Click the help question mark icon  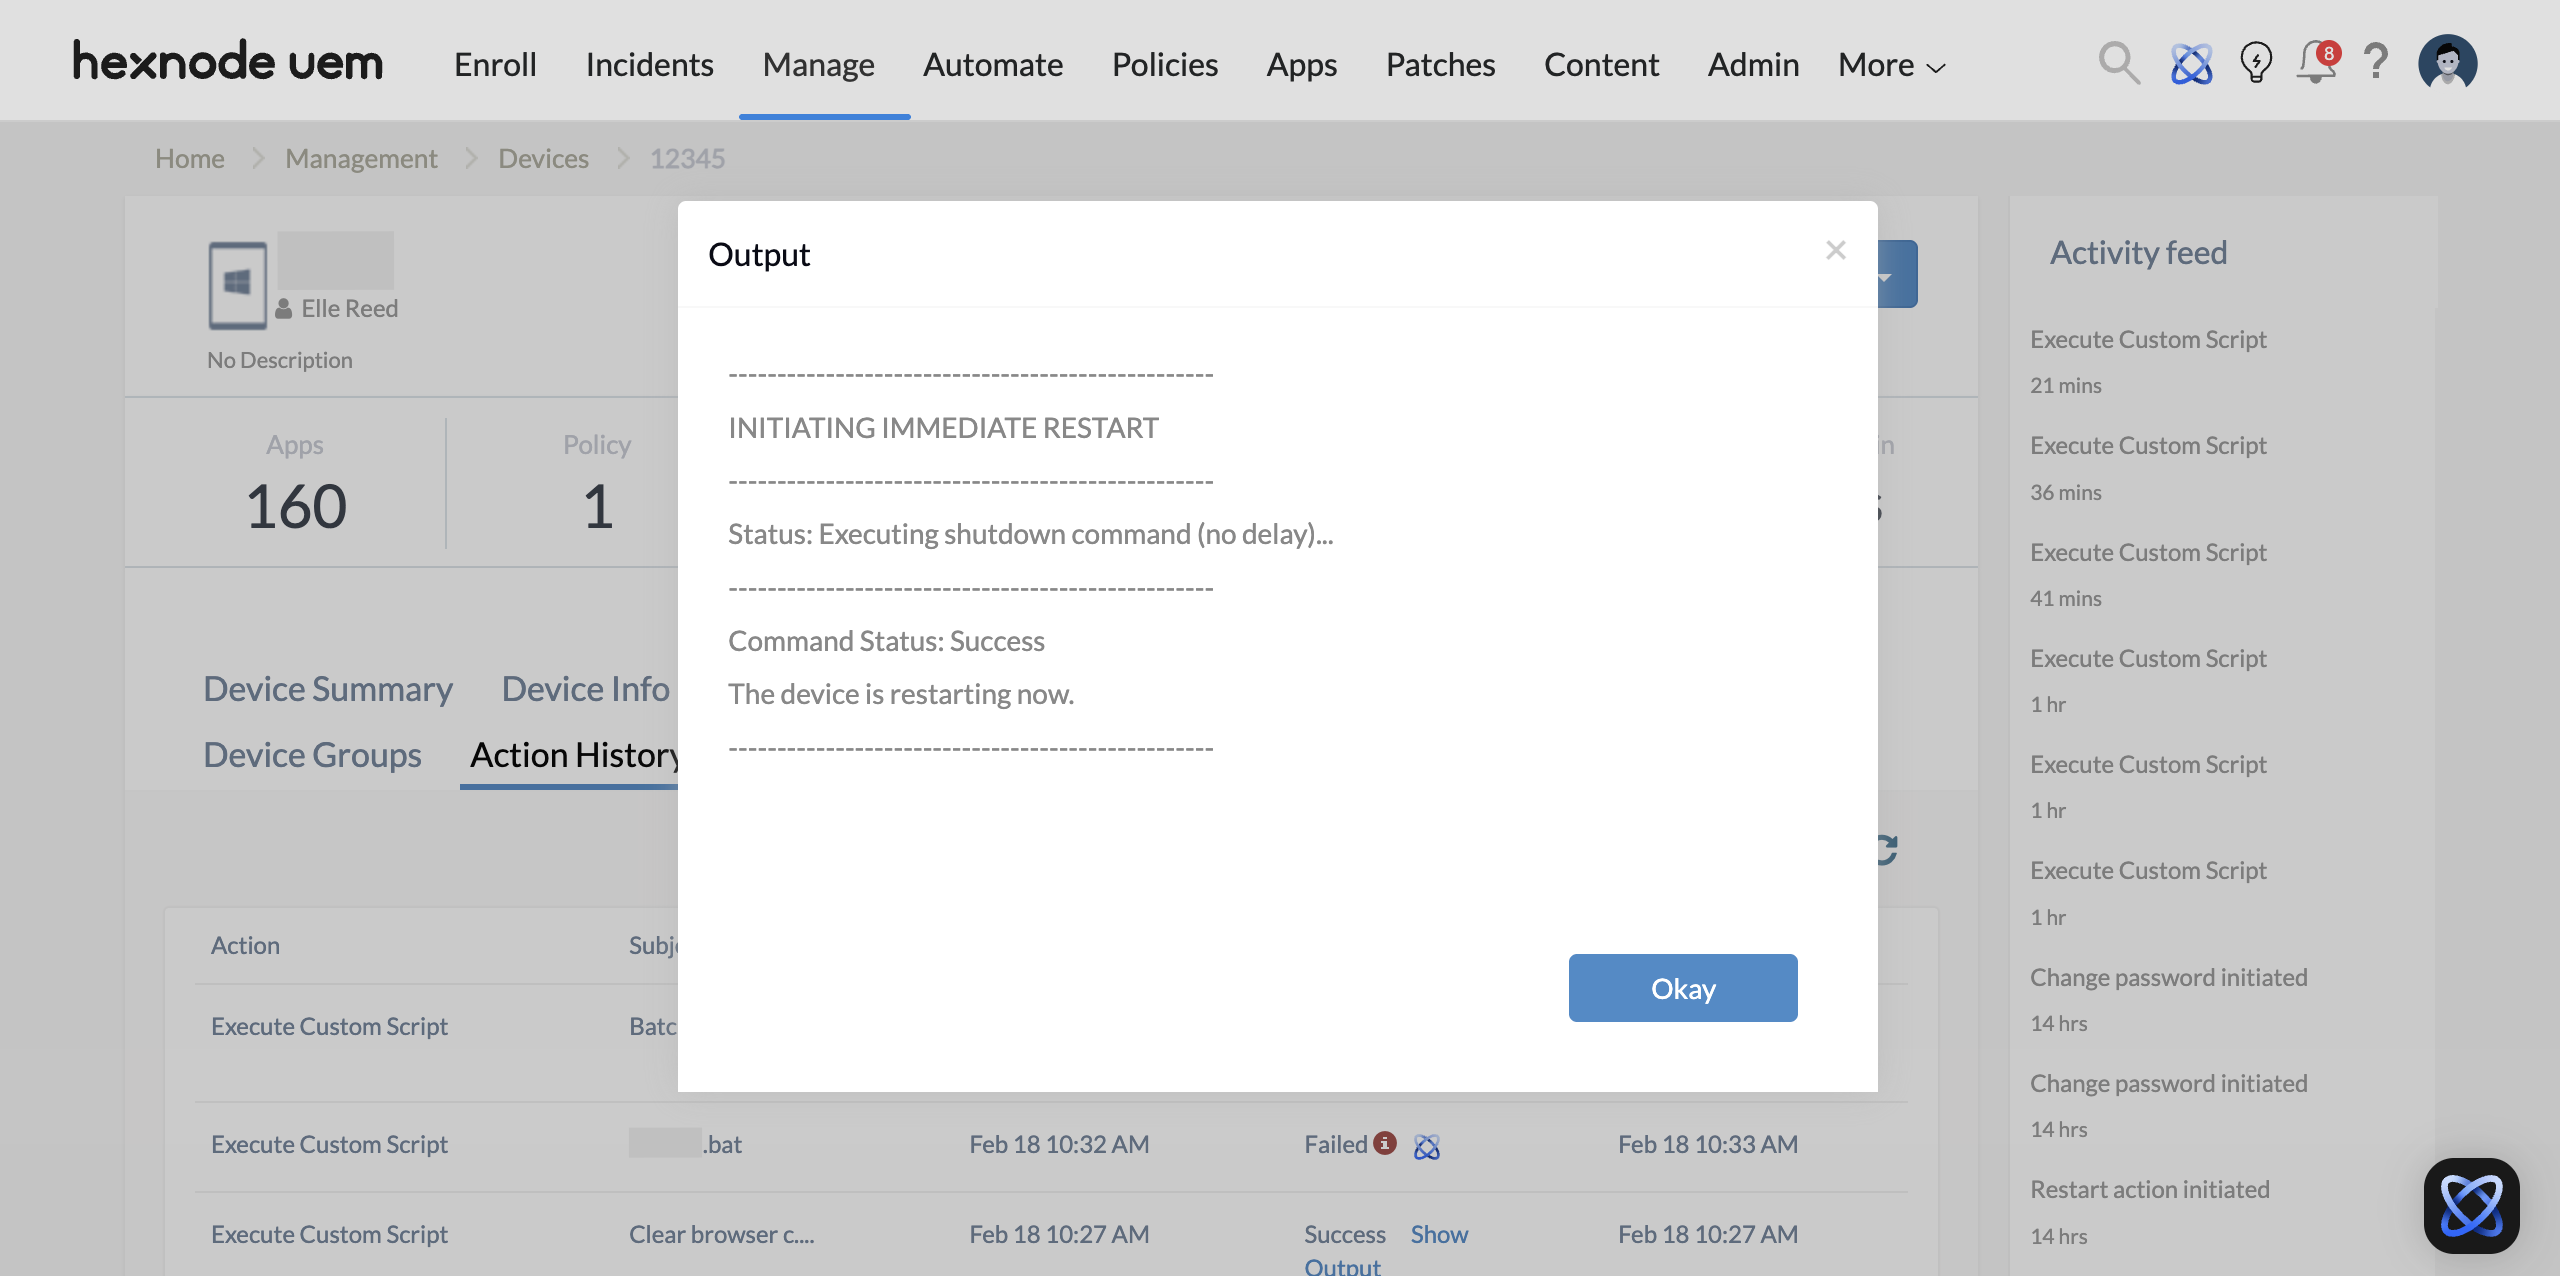click(x=2376, y=62)
